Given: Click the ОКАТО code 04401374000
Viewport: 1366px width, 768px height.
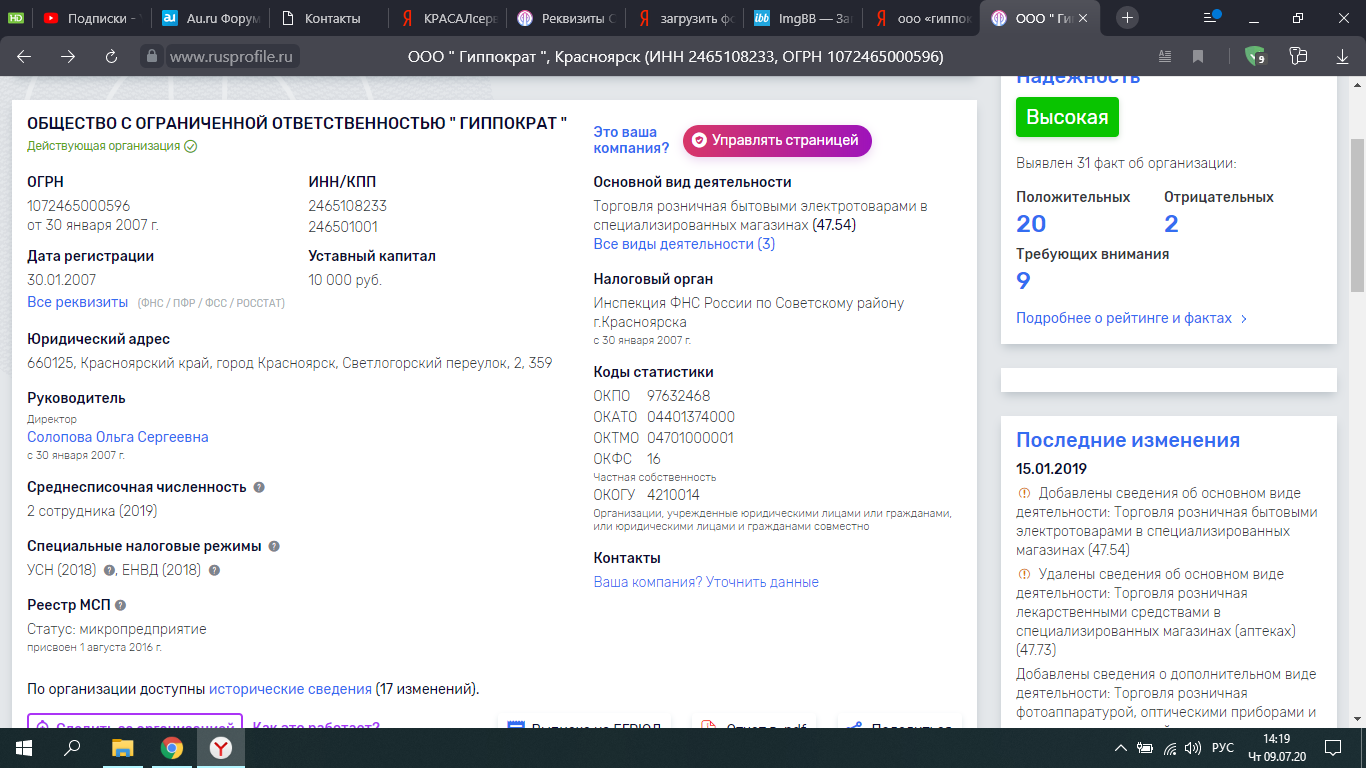Looking at the screenshot, I should [691, 417].
